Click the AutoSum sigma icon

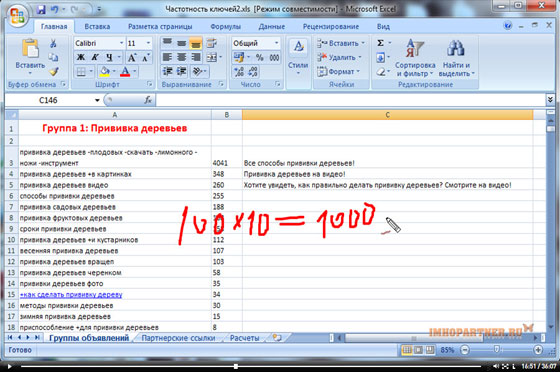point(380,43)
